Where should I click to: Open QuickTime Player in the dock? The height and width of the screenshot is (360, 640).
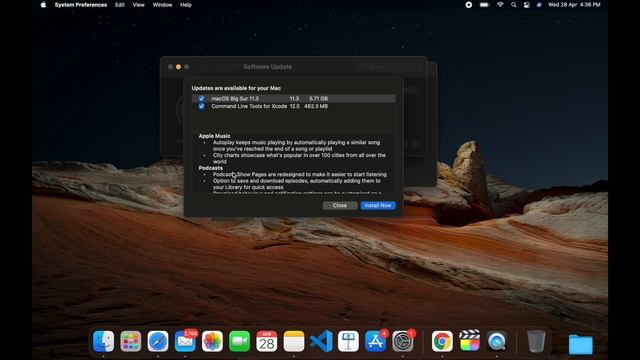click(x=497, y=341)
